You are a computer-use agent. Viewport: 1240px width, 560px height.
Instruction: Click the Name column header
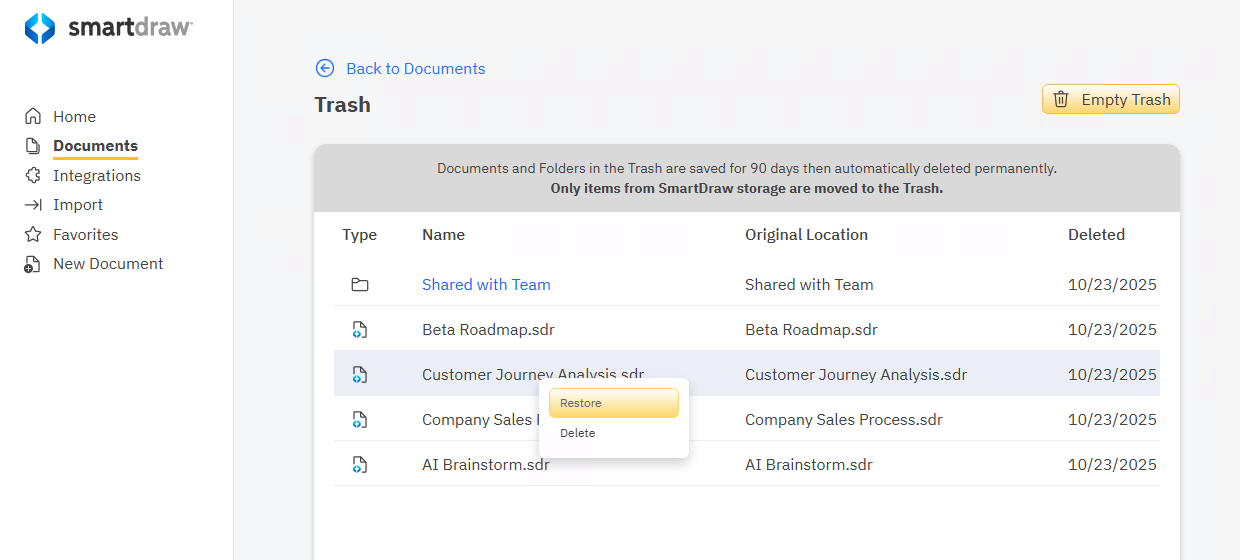pos(443,235)
